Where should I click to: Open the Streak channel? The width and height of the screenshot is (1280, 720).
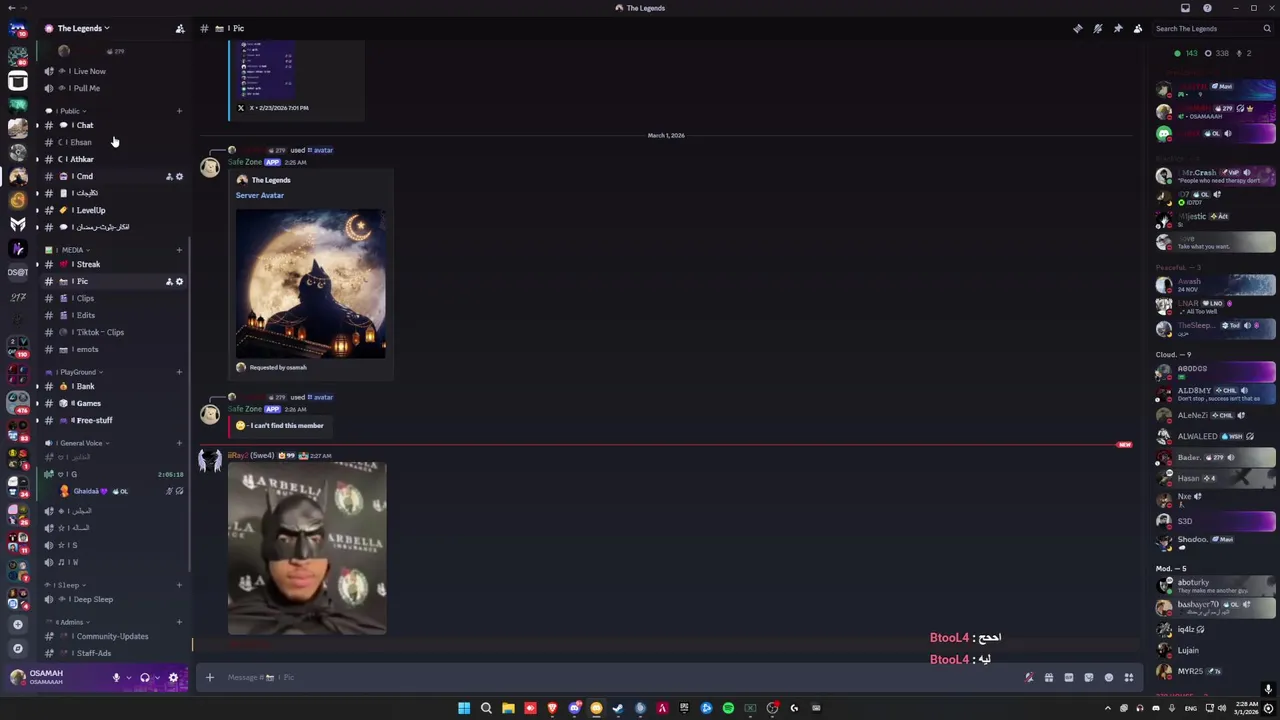pos(113,264)
